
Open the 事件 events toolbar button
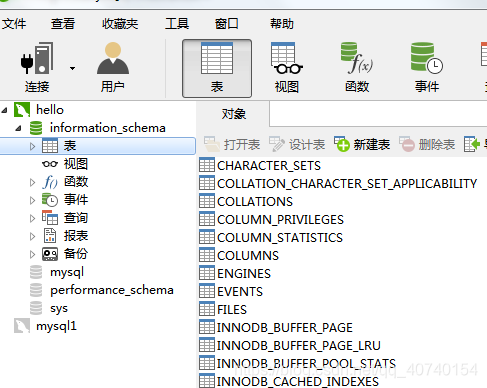[427, 68]
